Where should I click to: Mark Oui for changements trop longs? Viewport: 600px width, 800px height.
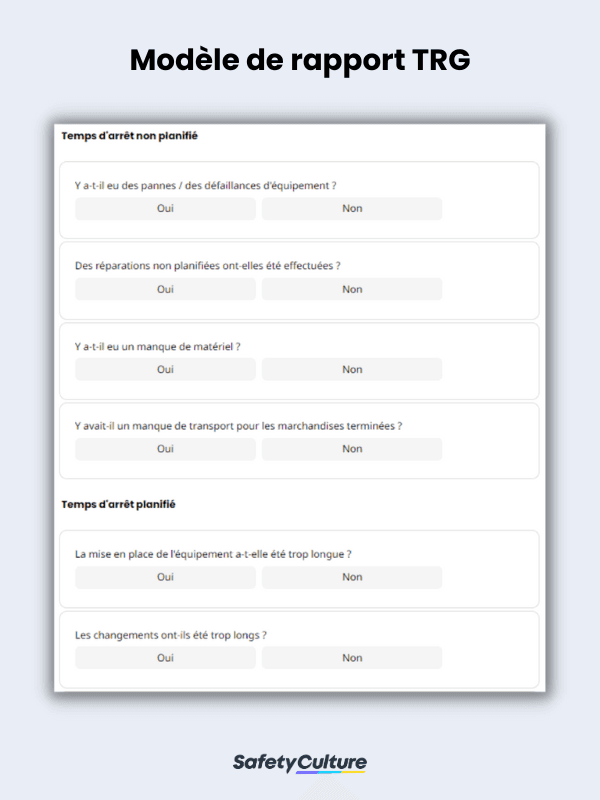tap(165, 658)
